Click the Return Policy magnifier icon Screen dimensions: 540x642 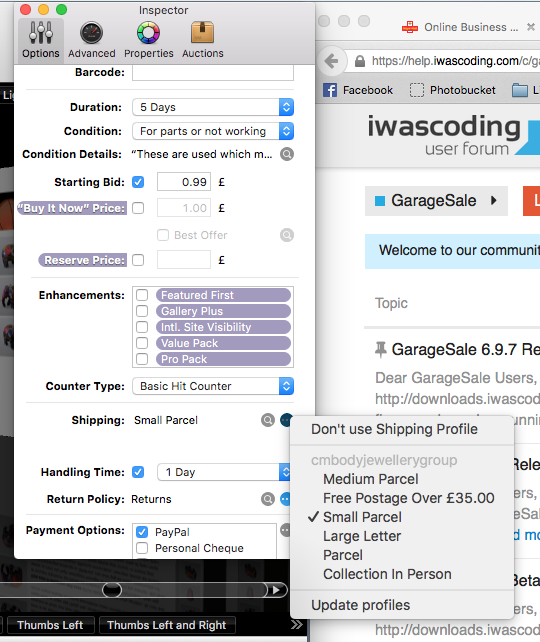coord(268,499)
